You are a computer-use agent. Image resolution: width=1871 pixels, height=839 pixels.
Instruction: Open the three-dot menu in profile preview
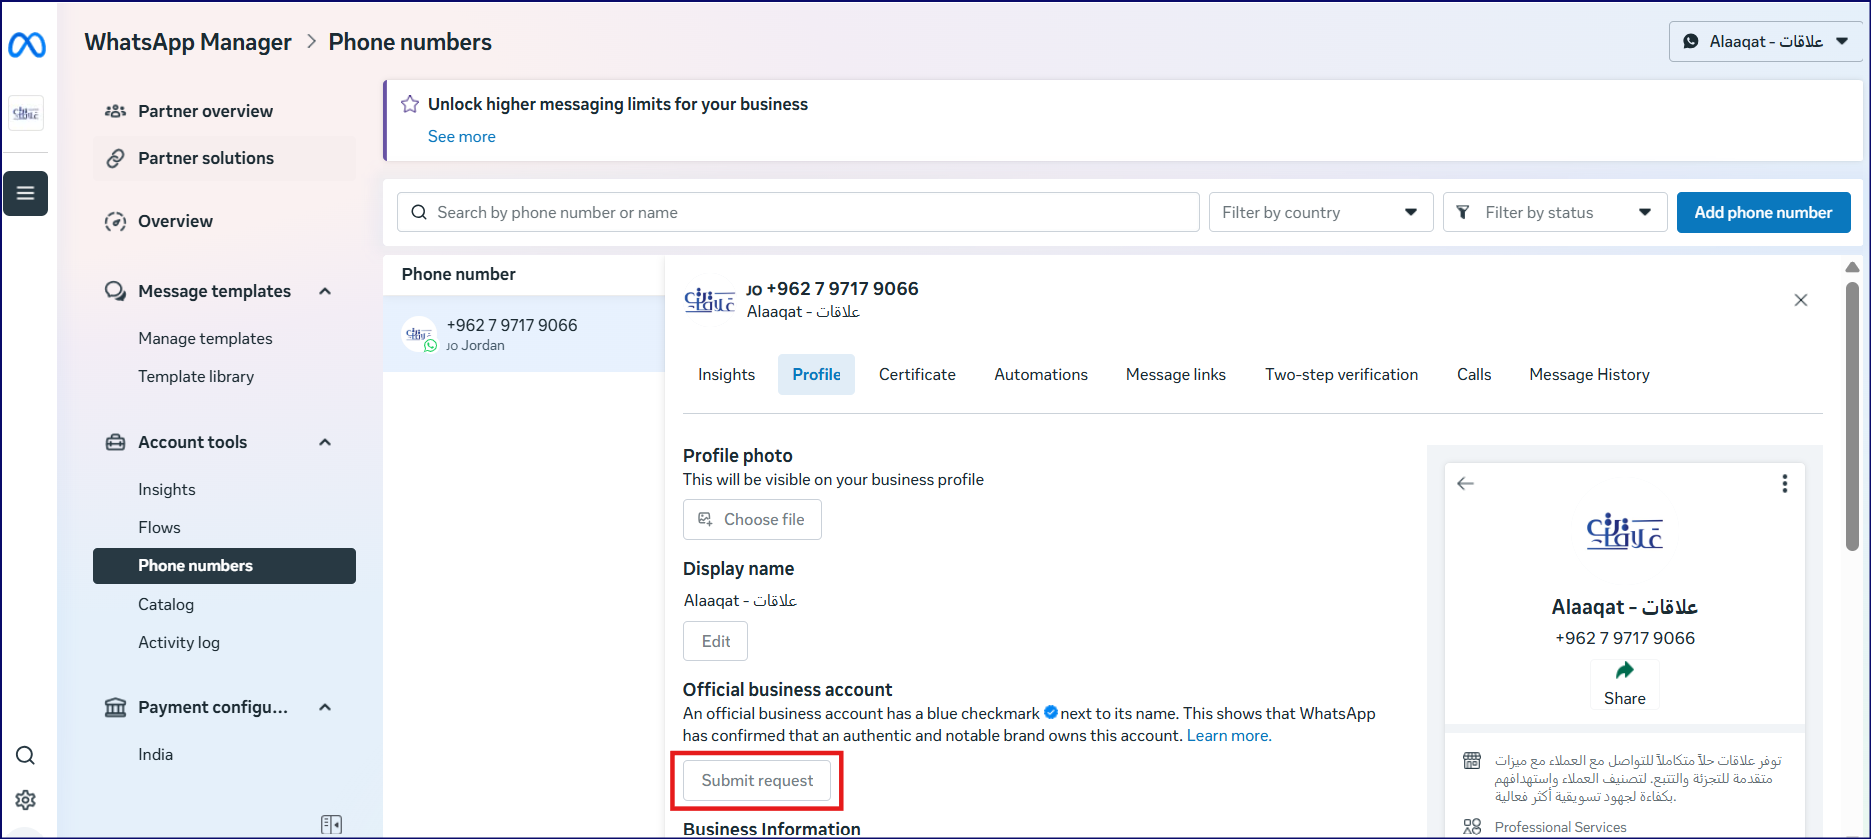[1785, 484]
